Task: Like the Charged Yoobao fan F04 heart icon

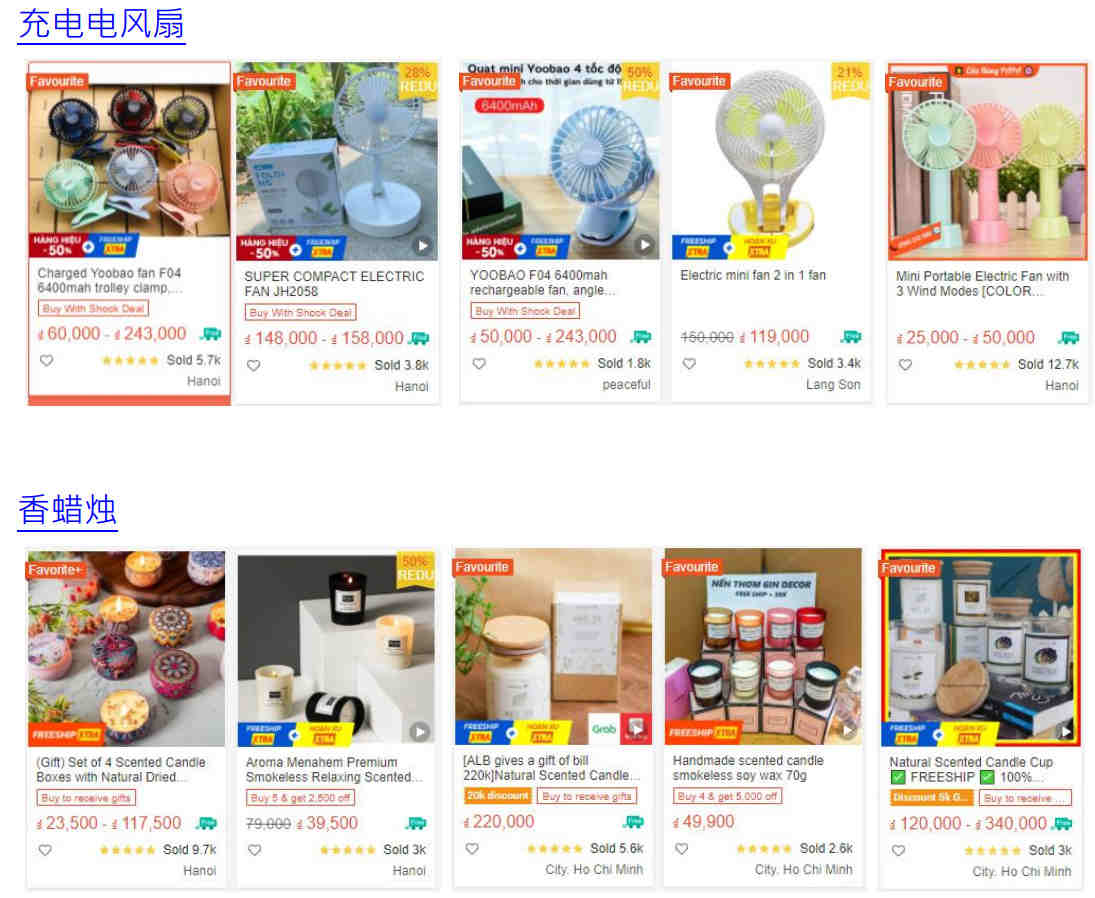Action: [x=46, y=361]
